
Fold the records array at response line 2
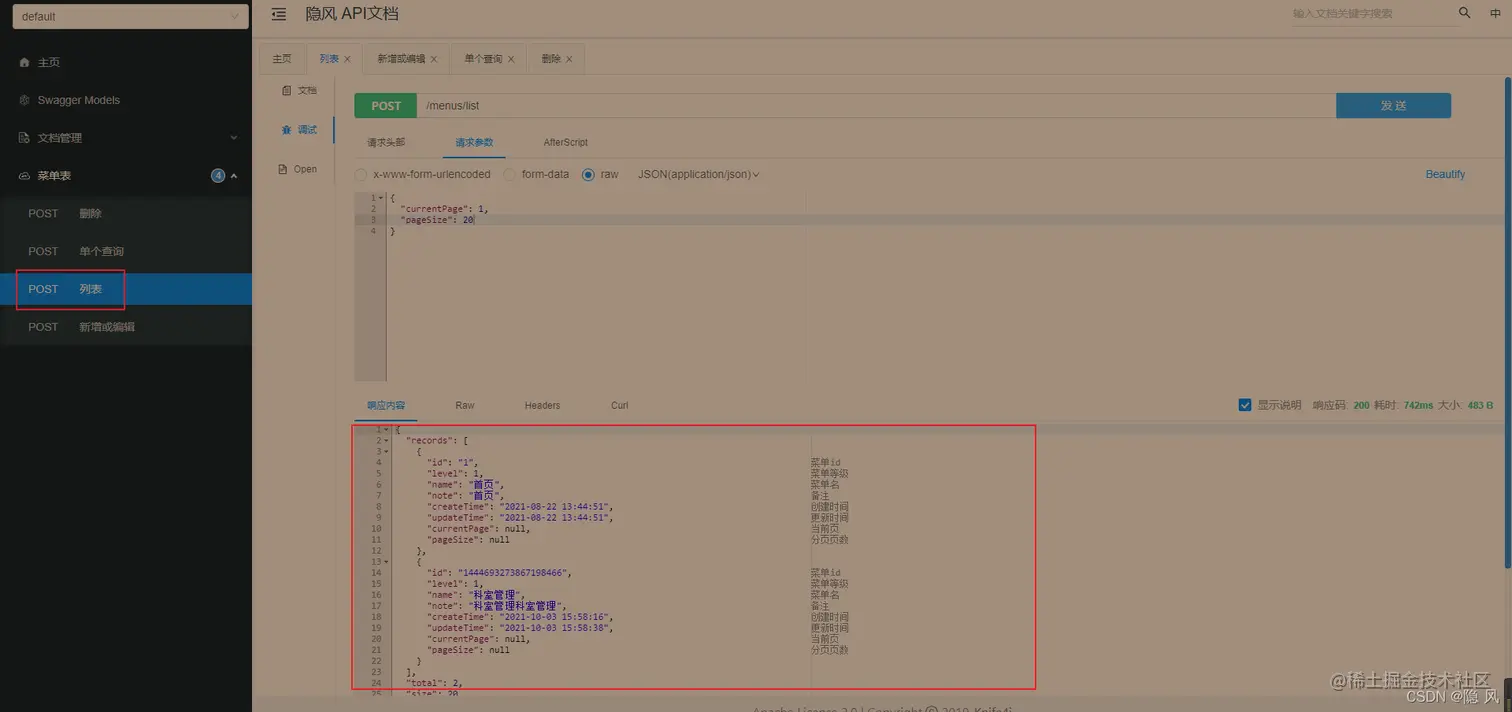[x=387, y=441]
